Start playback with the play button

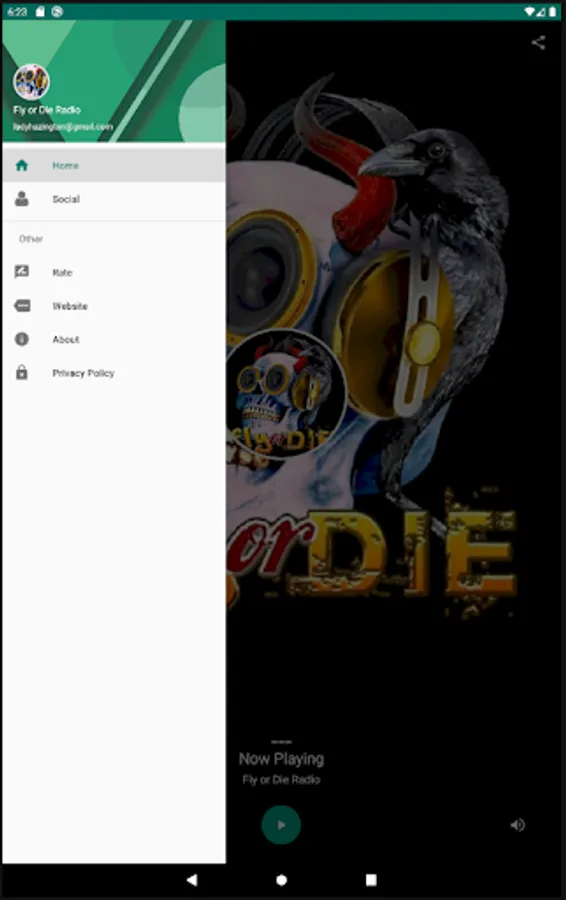tap(281, 825)
